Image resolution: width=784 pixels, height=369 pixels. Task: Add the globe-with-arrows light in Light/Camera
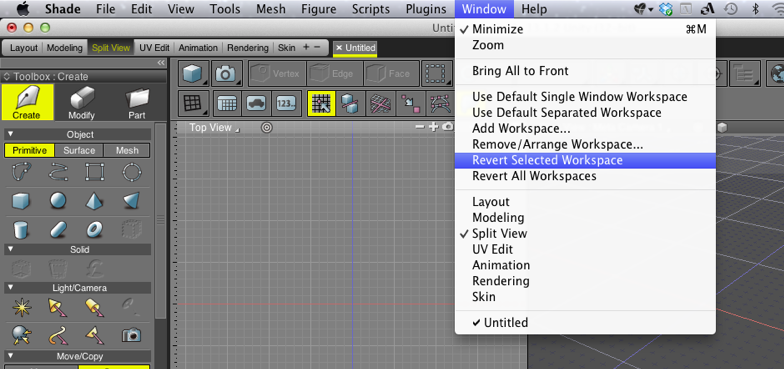(x=22, y=334)
